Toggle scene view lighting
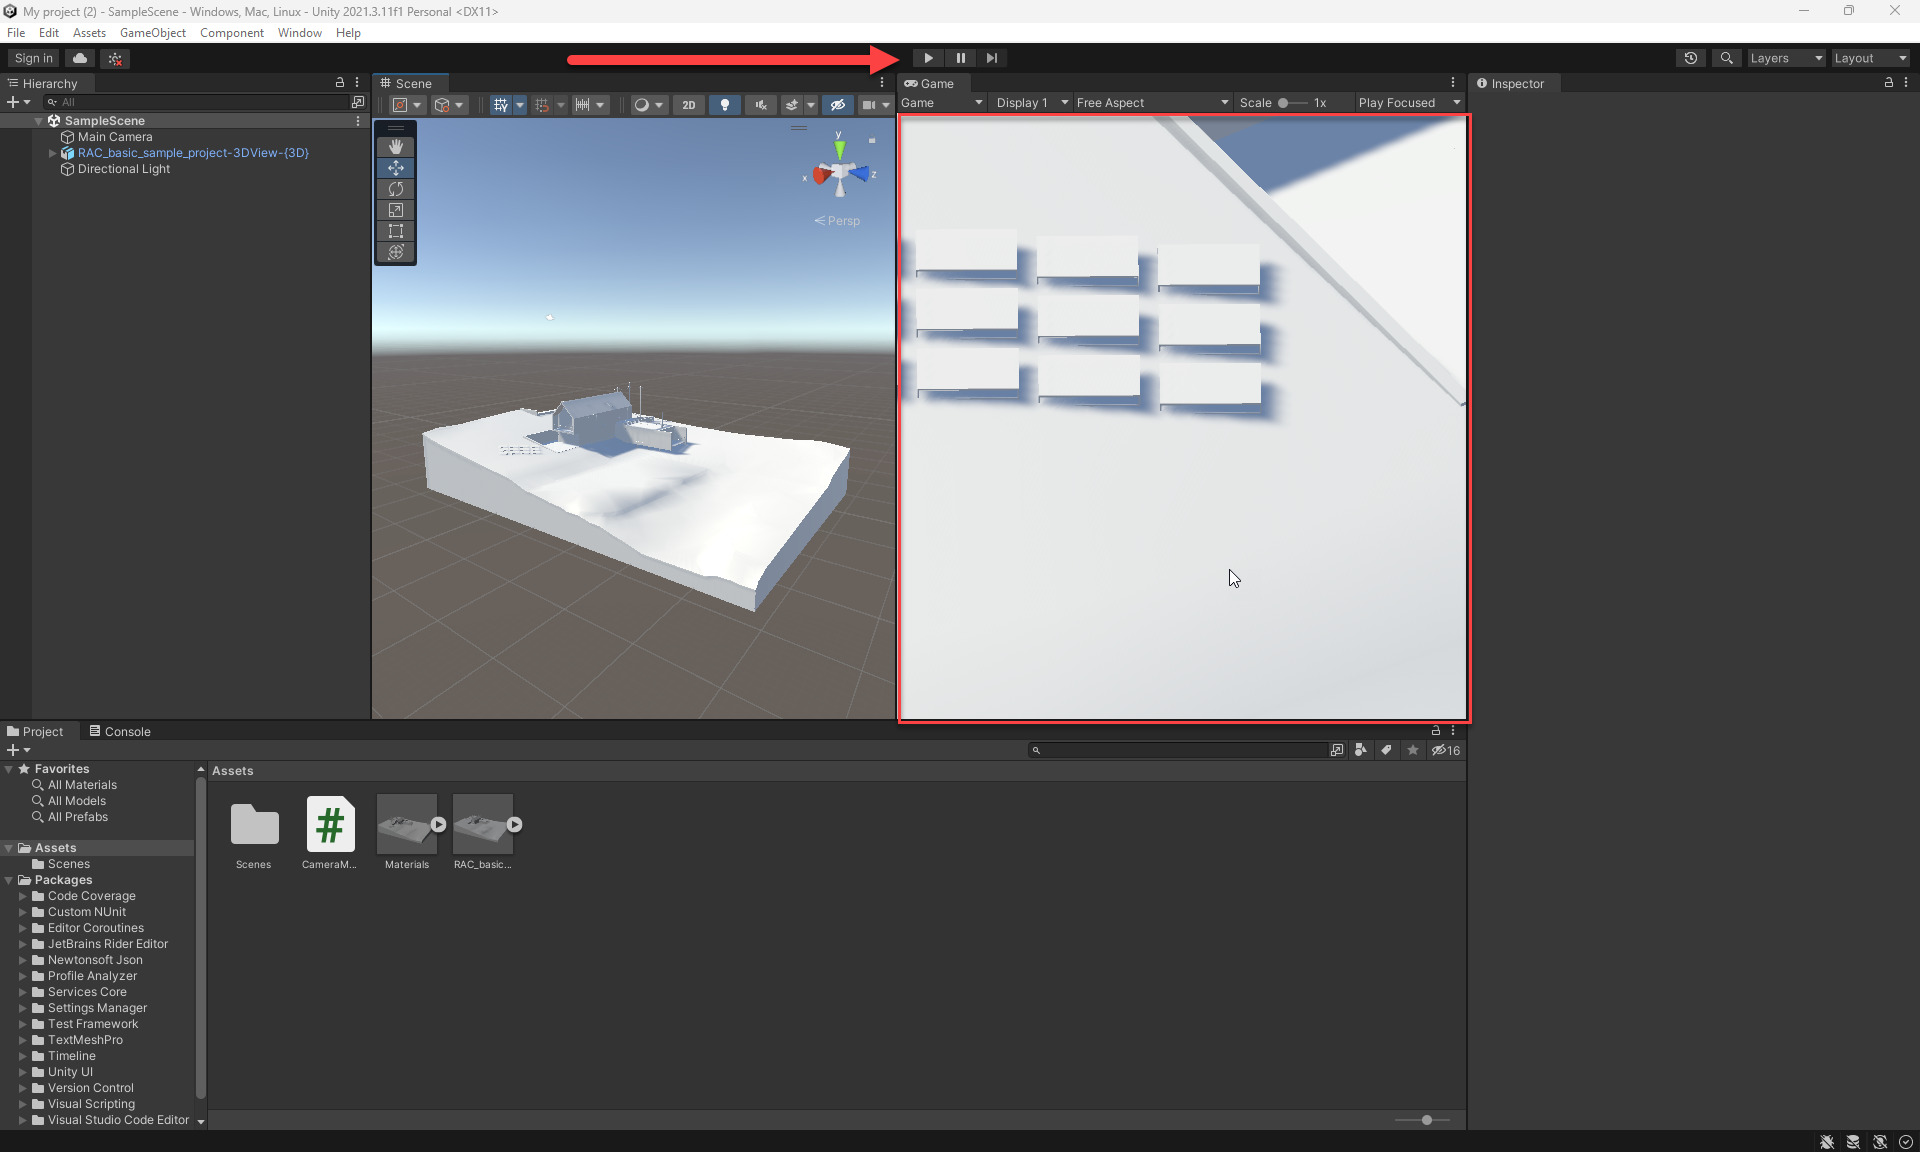This screenshot has height=1152, width=1920. click(724, 104)
